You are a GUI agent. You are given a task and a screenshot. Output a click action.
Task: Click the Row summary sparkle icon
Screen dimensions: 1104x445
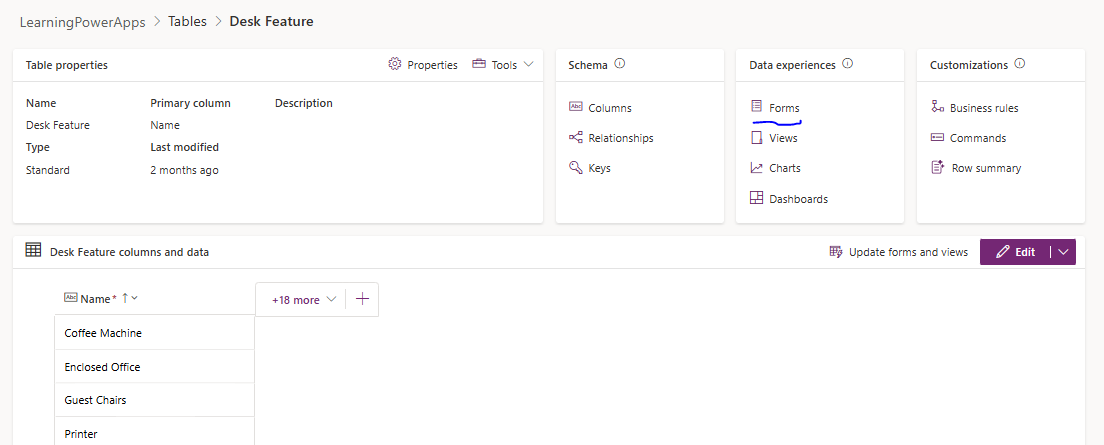pos(937,168)
